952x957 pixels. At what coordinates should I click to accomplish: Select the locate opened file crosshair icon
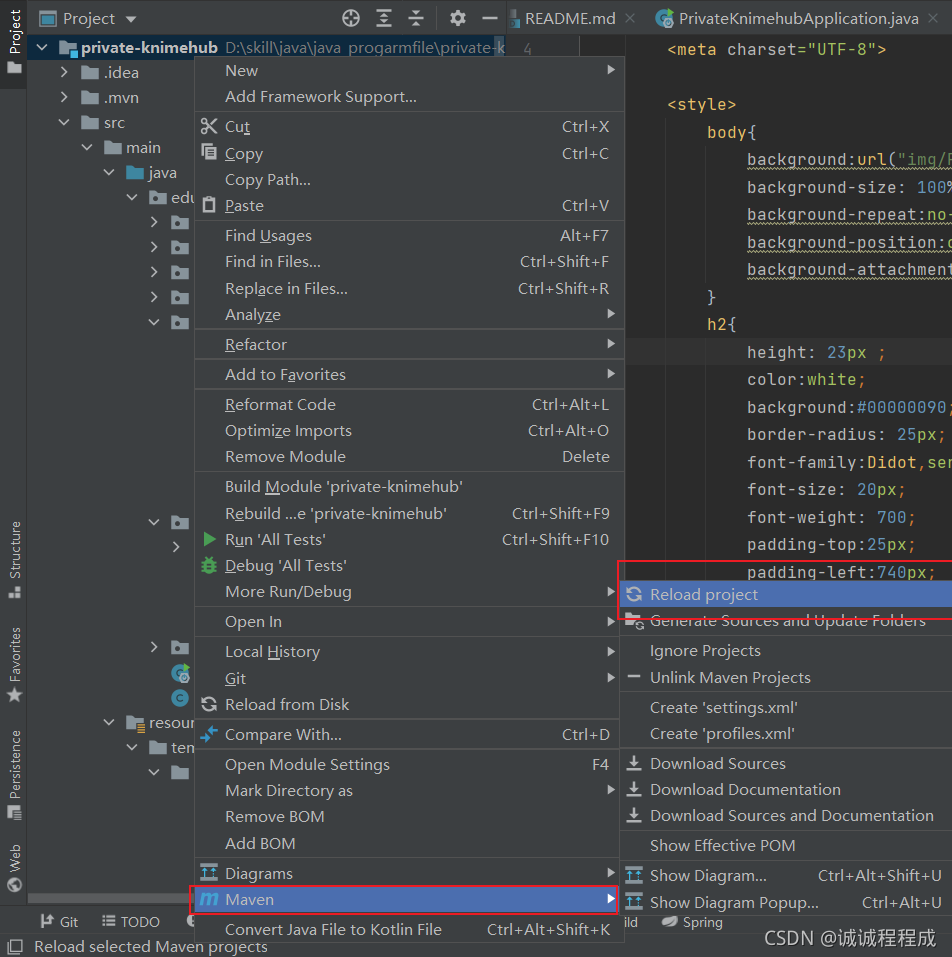pyautogui.click(x=350, y=17)
